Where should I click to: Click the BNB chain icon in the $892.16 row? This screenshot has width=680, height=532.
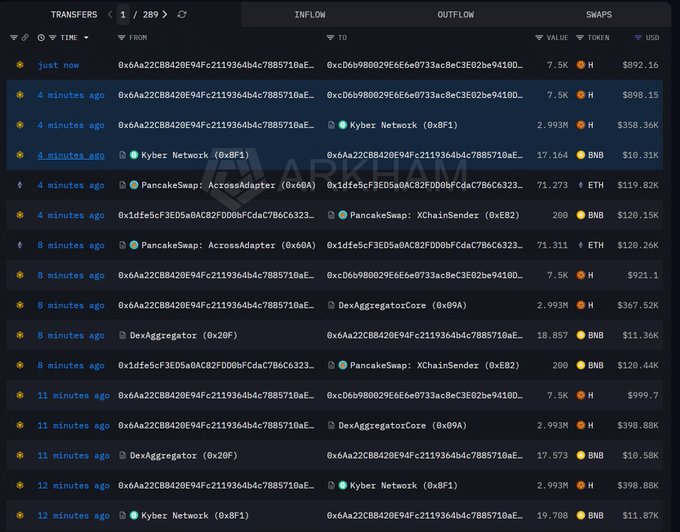click(20, 65)
